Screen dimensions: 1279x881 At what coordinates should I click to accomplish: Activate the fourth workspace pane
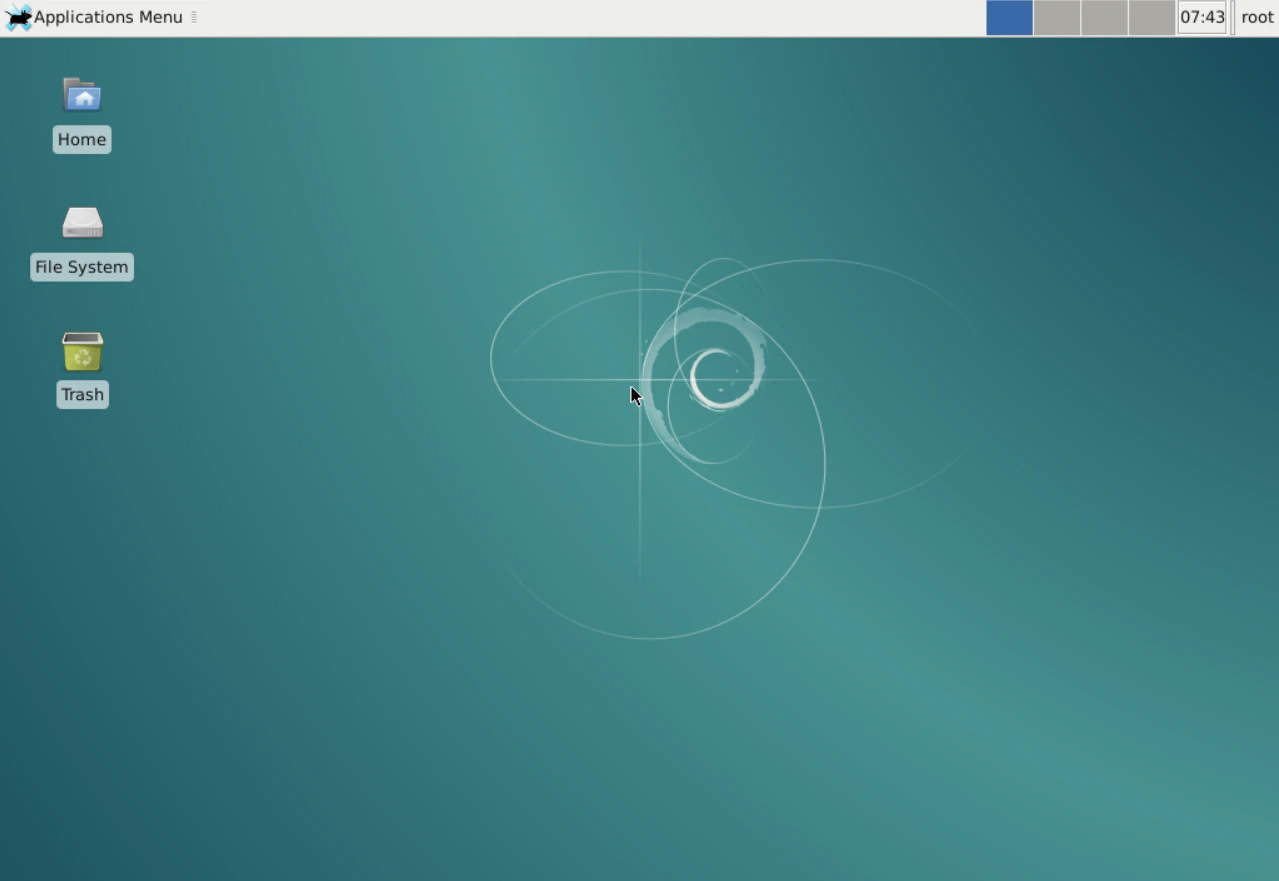click(1150, 17)
